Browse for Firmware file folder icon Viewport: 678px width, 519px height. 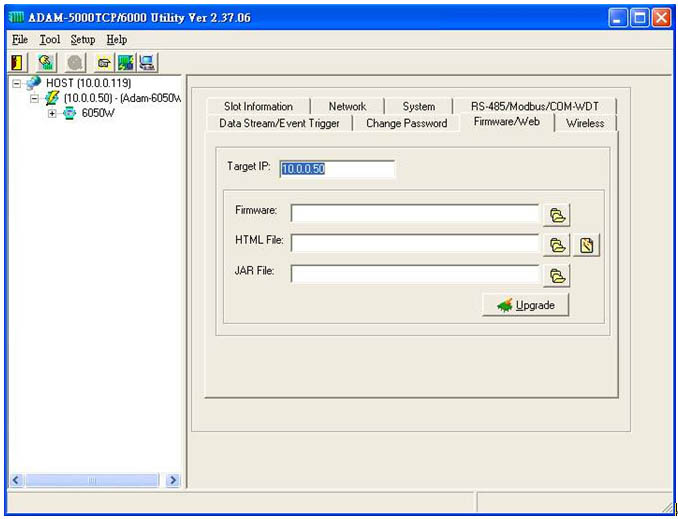[557, 215]
